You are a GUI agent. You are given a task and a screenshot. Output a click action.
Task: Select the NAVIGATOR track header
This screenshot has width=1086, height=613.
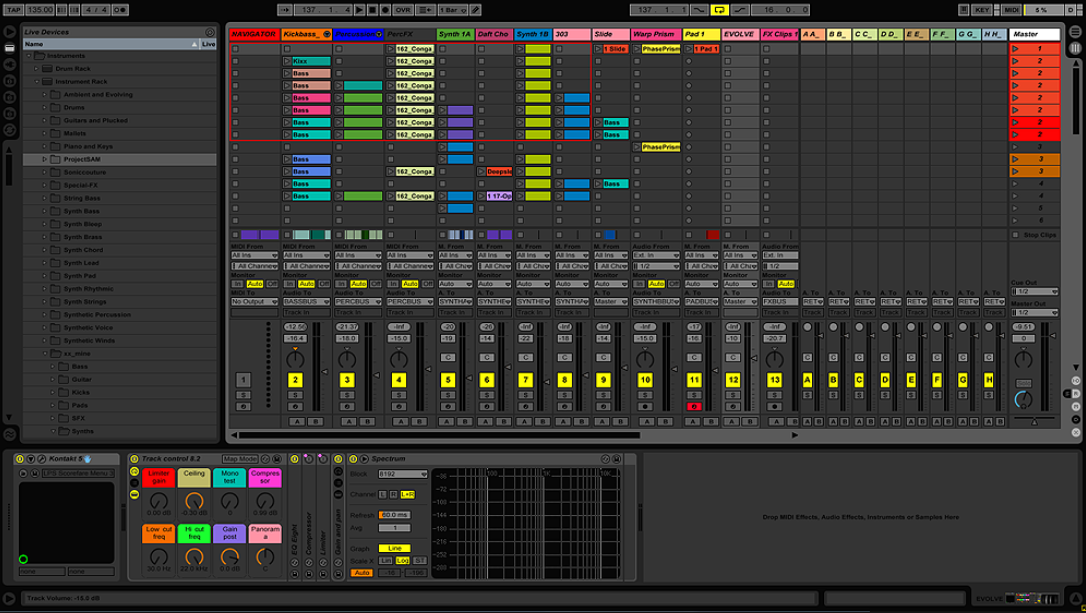(253, 33)
